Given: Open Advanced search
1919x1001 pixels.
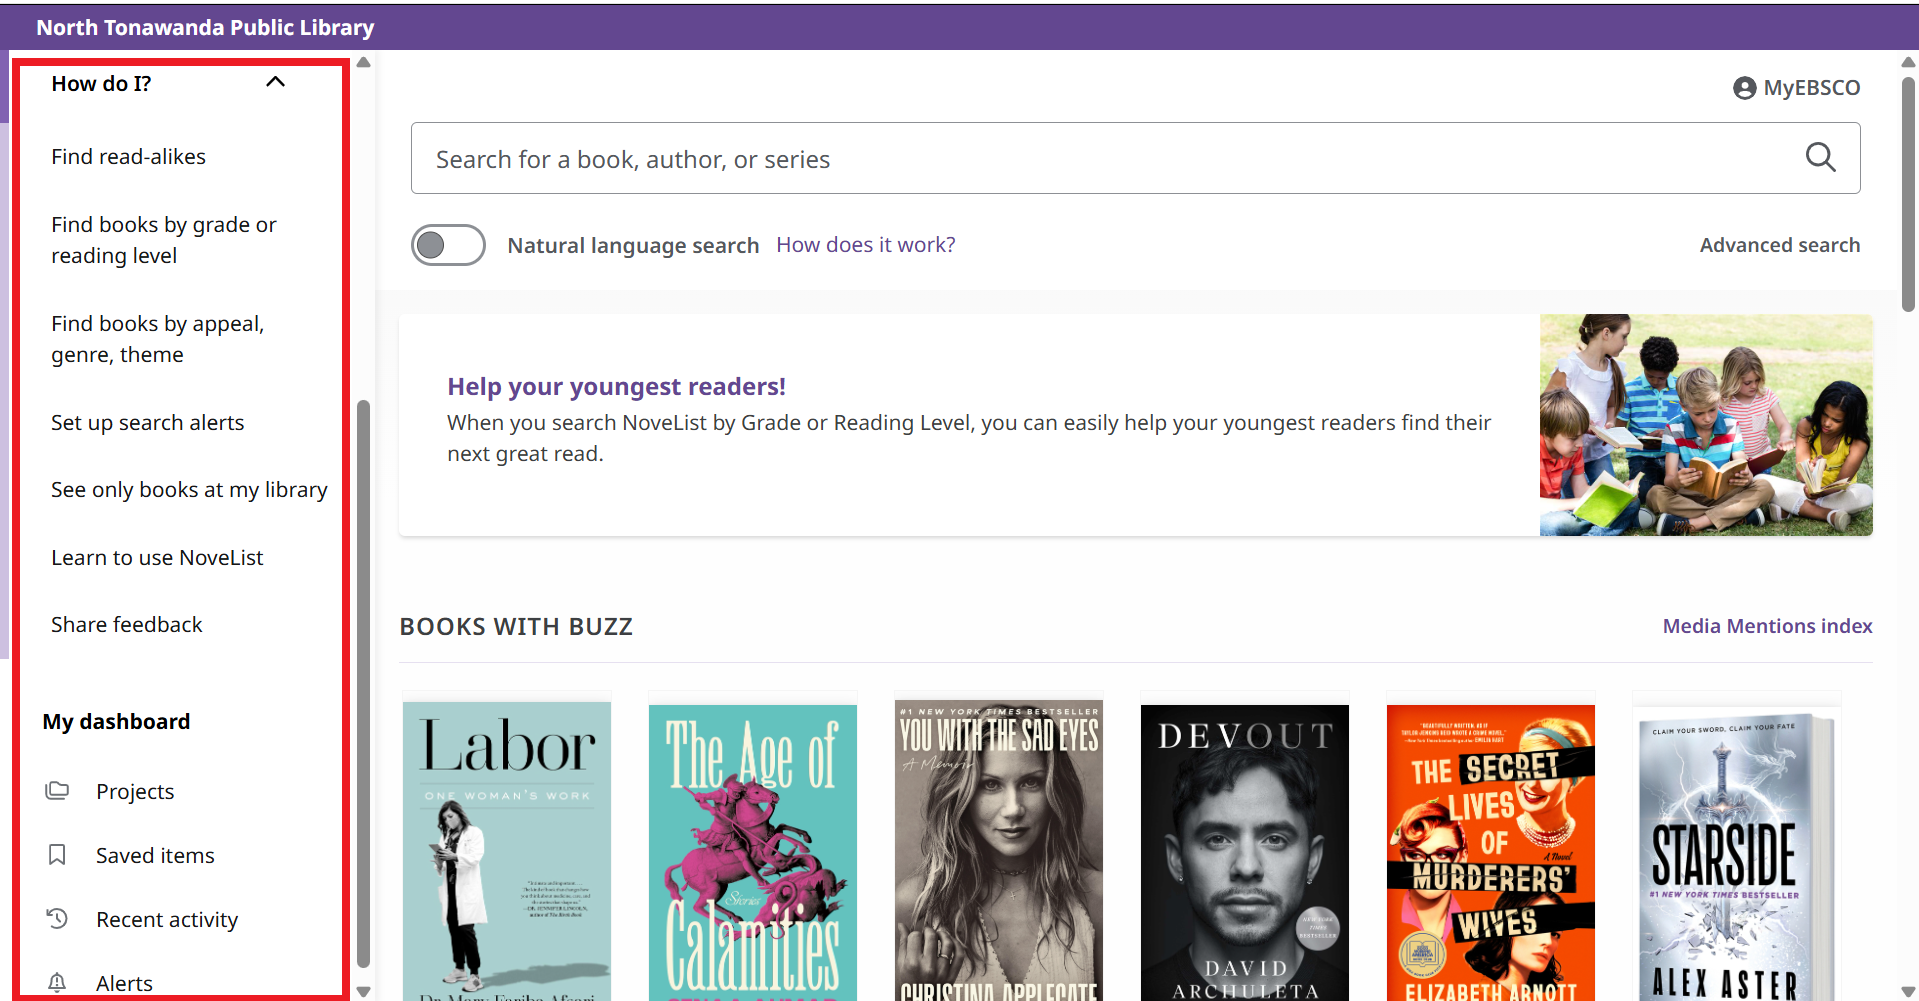Looking at the screenshot, I should pos(1780,245).
